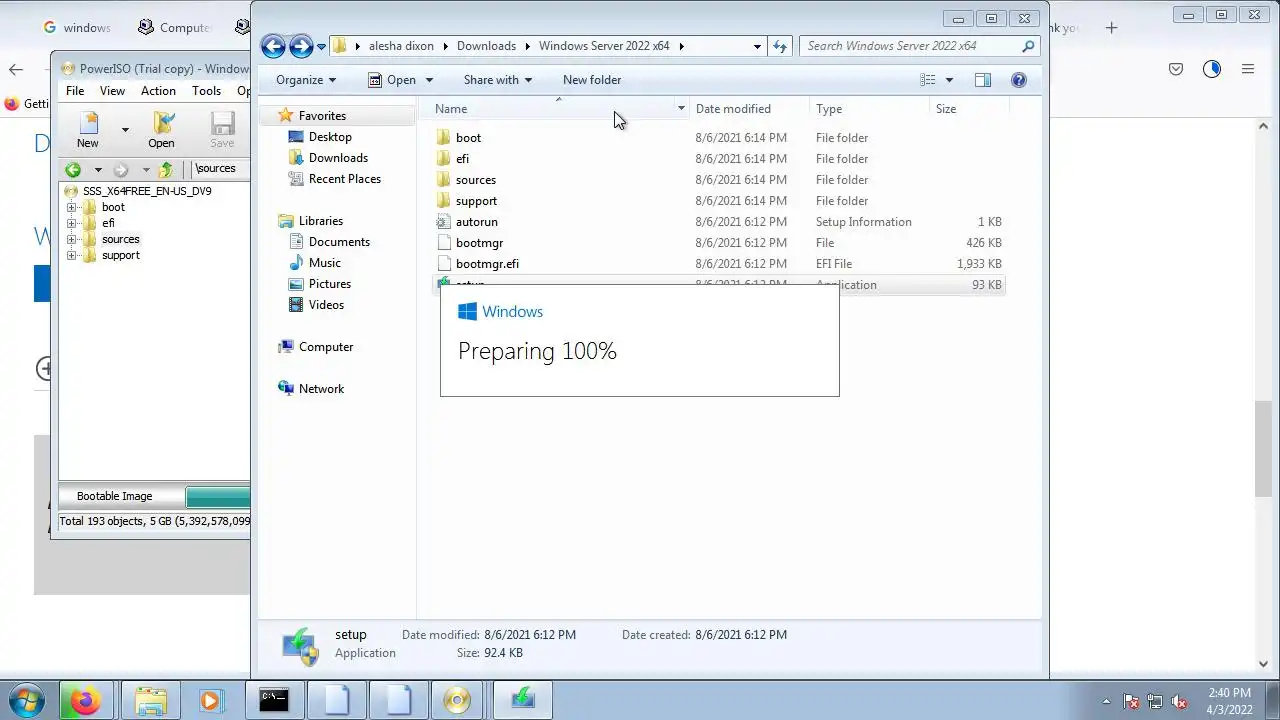Open Desktop in navigation pane
The height and width of the screenshot is (720, 1280).
tap(330, 137)
